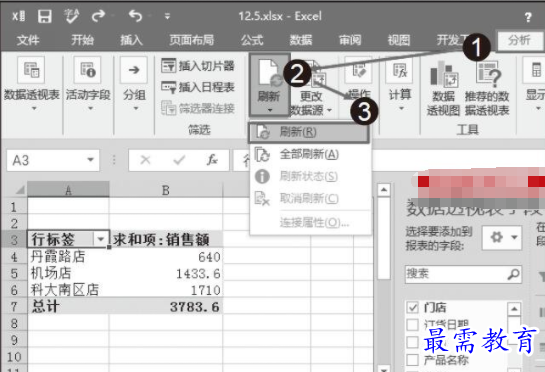
Task: Select the 总计 cell
Action: click(x=68, y=307)
